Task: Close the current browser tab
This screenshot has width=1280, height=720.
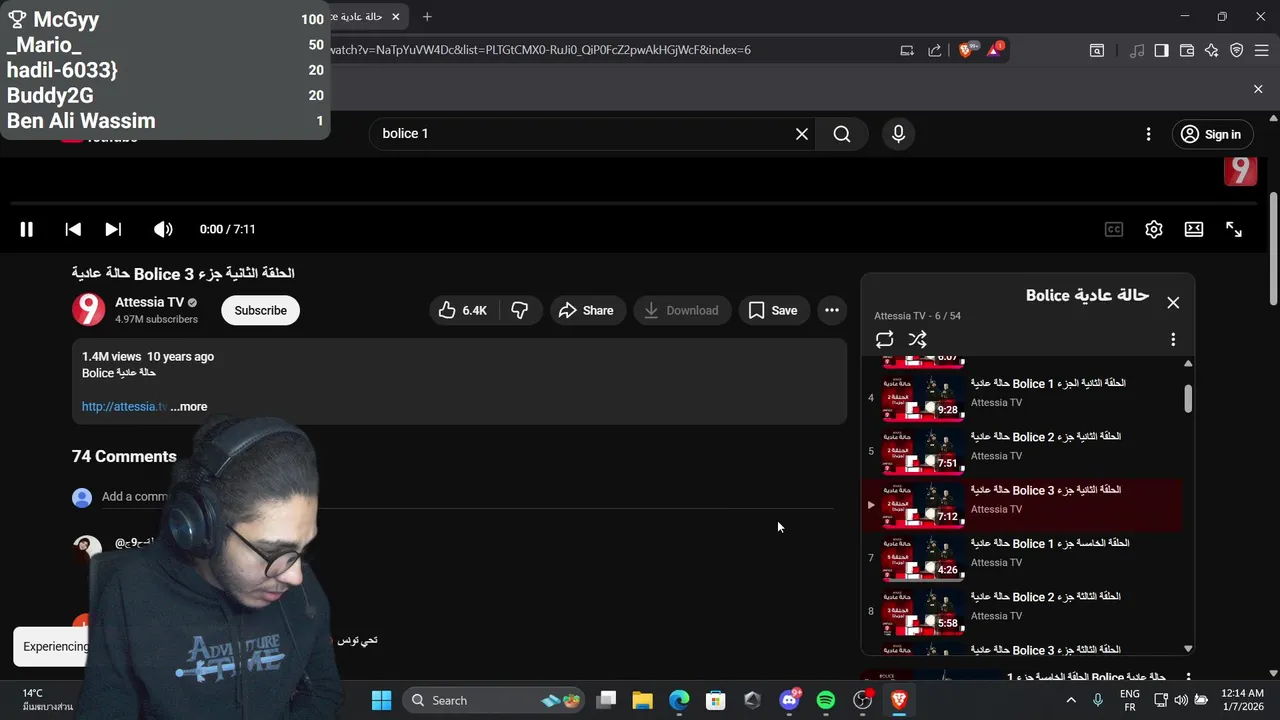Action: pyautogui.click(x=397, y=17)
